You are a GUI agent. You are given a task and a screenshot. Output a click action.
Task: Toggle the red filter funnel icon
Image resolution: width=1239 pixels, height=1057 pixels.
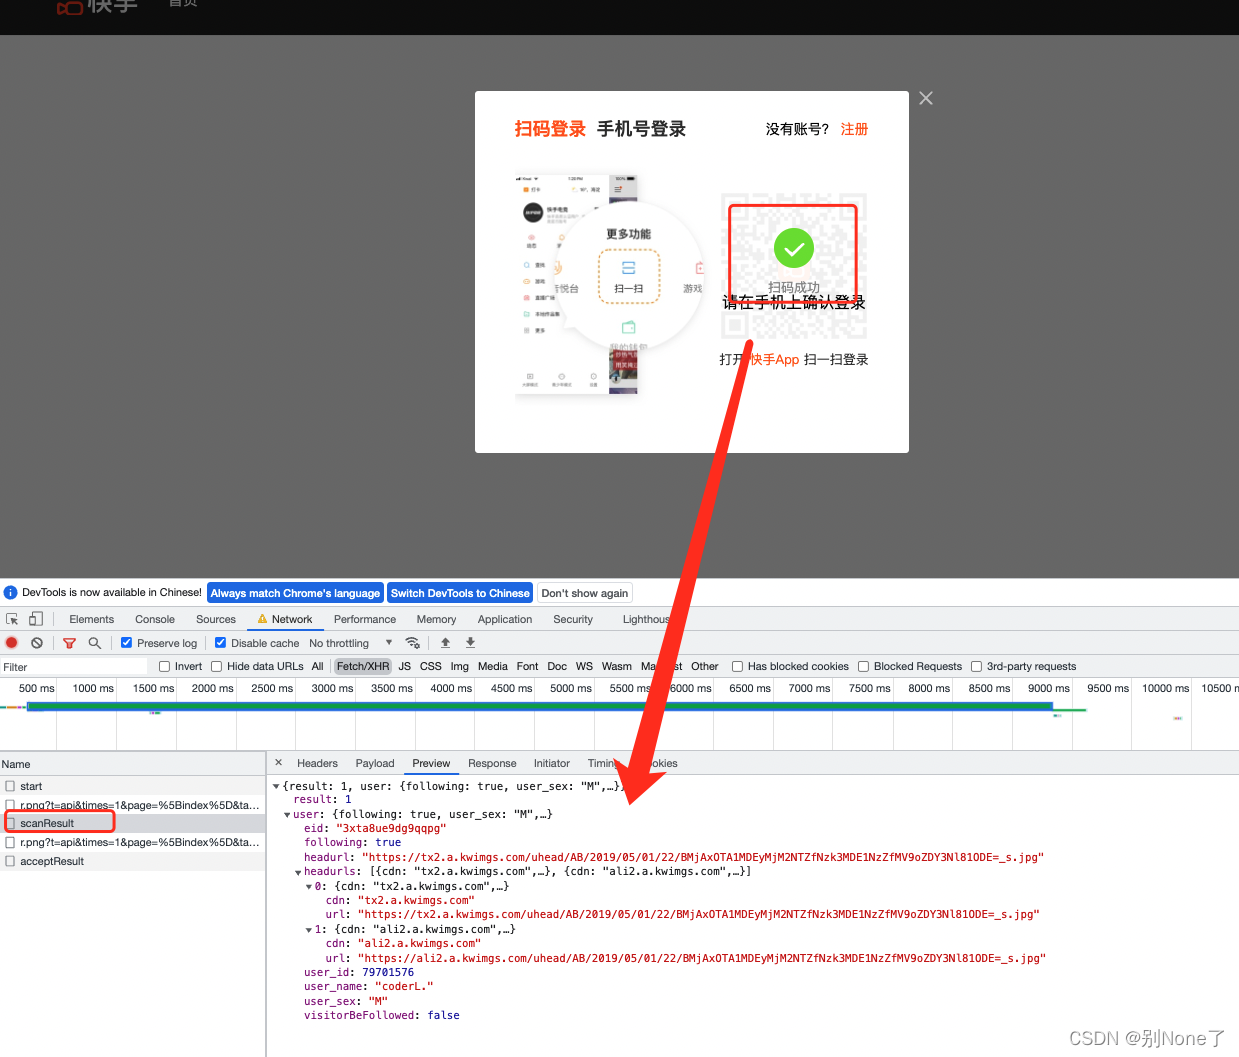coord(69,643)
